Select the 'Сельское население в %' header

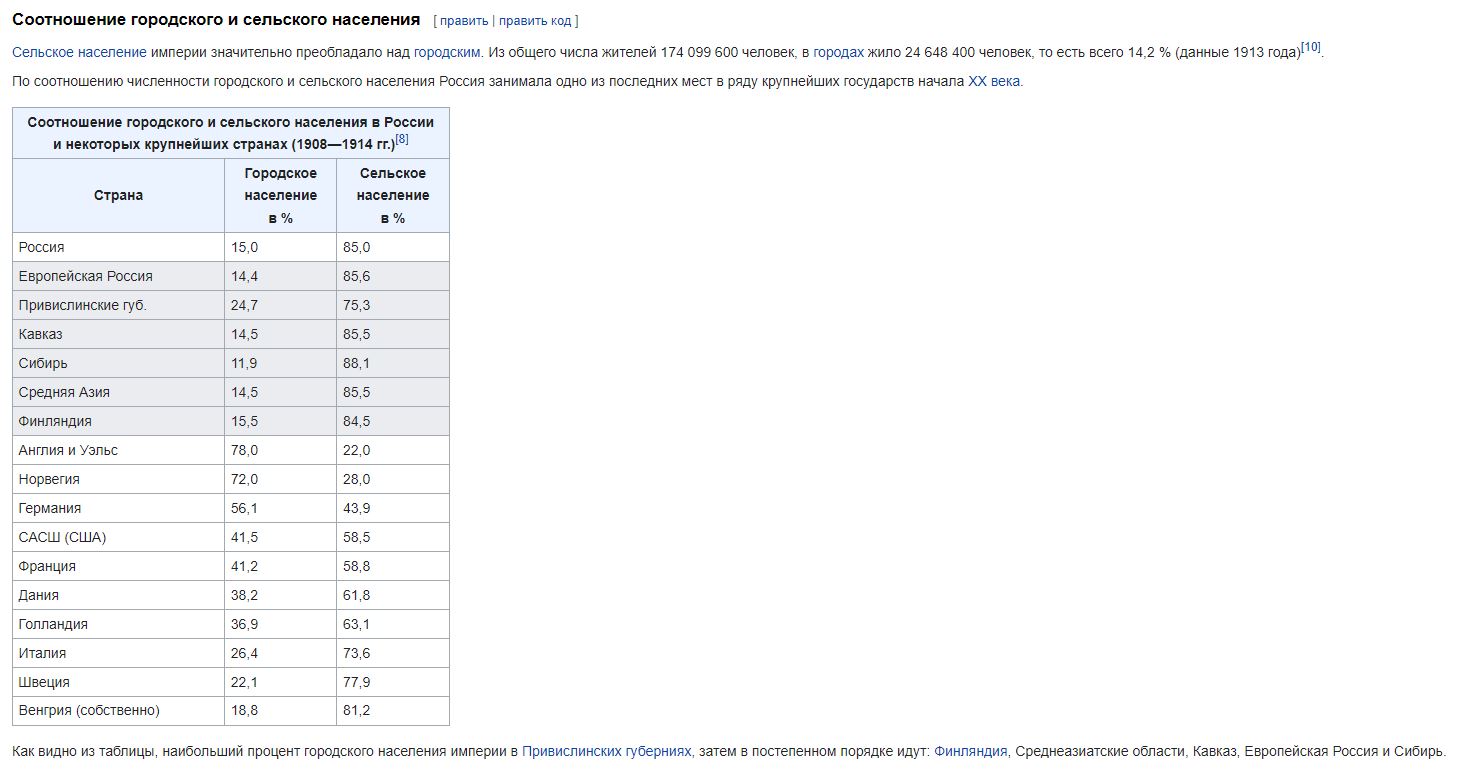pos(393,196)
